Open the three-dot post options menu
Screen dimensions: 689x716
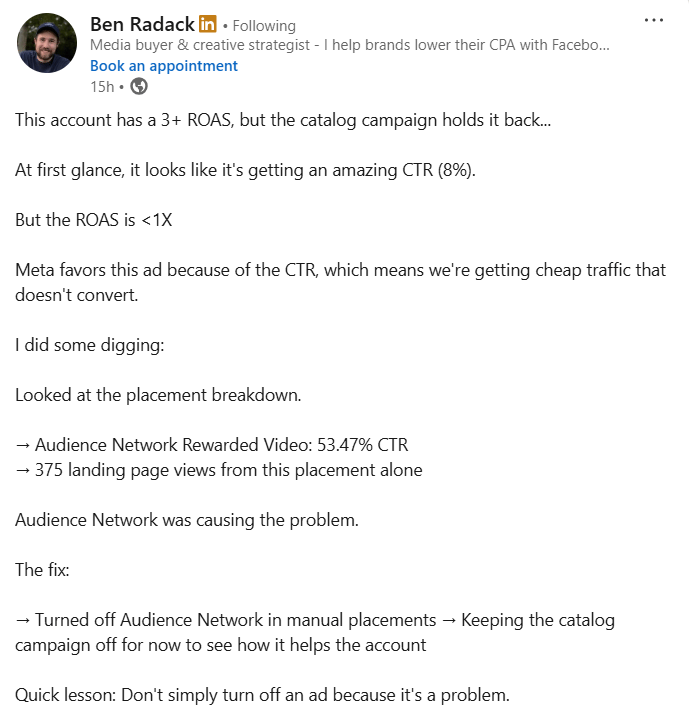click(653, 20)
